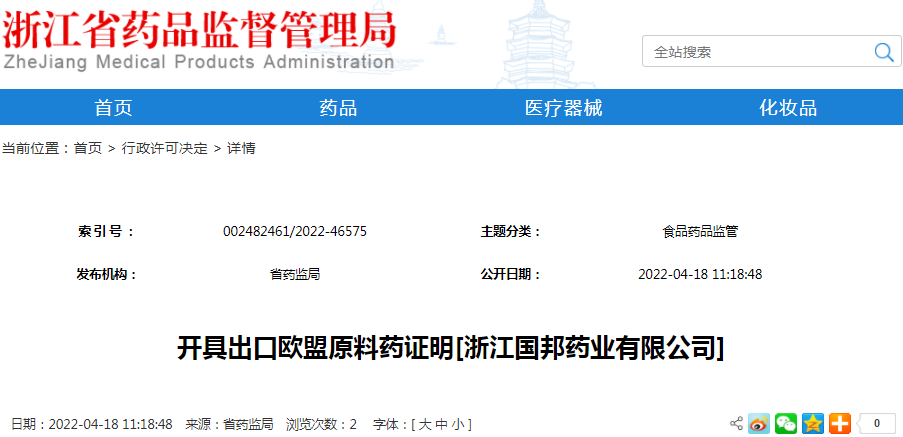Viewport: 903px width, 437px height.
Task: Open more sharing options plus icon
Action: (x=840, y=424)
